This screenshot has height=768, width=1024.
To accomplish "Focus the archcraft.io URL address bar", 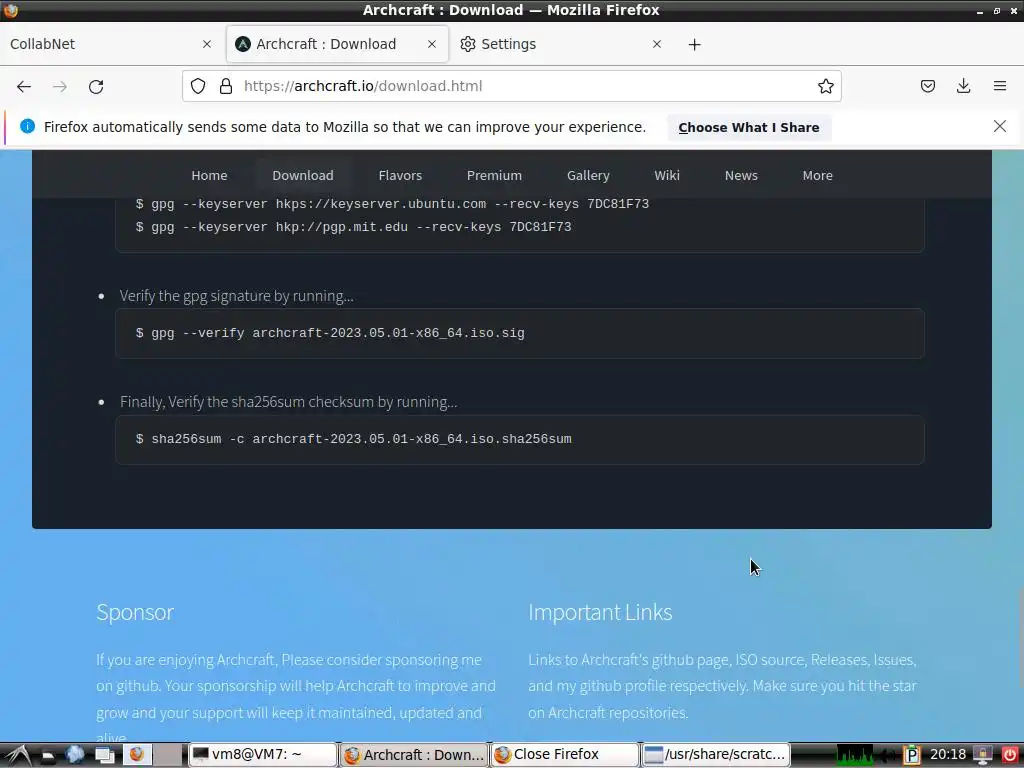I will (x=511, y=86).
